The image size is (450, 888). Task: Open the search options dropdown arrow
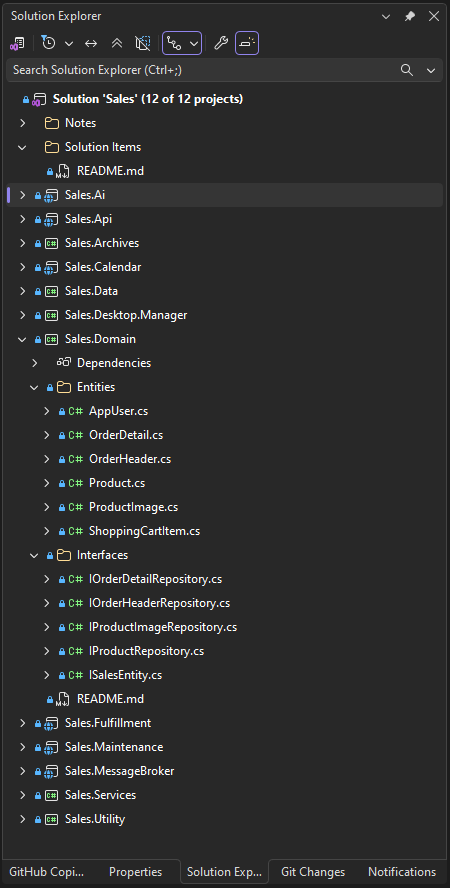point(431,70)
